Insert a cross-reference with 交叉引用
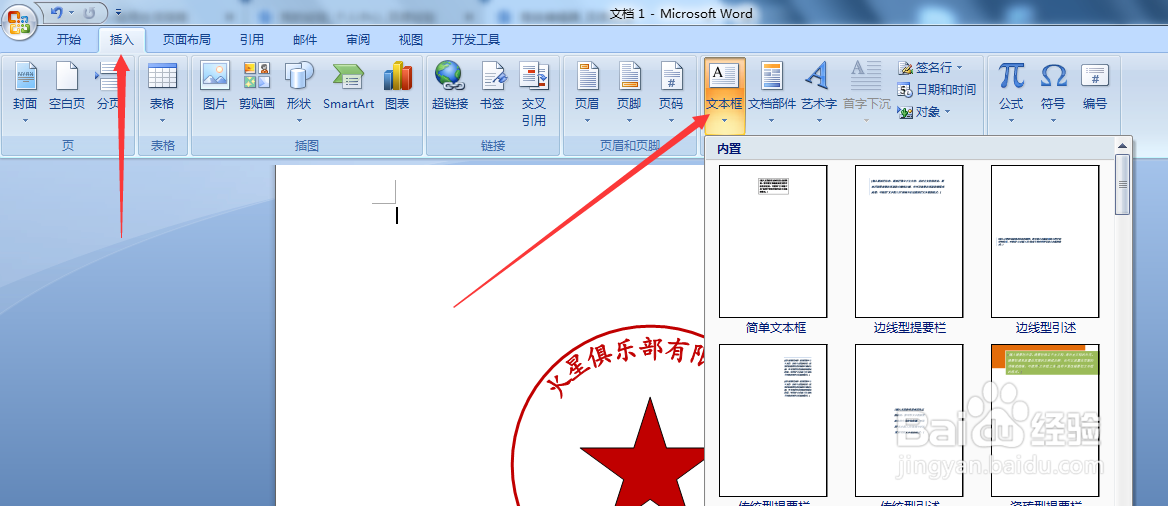1168x506 pixels. click(x=533, y=92)
